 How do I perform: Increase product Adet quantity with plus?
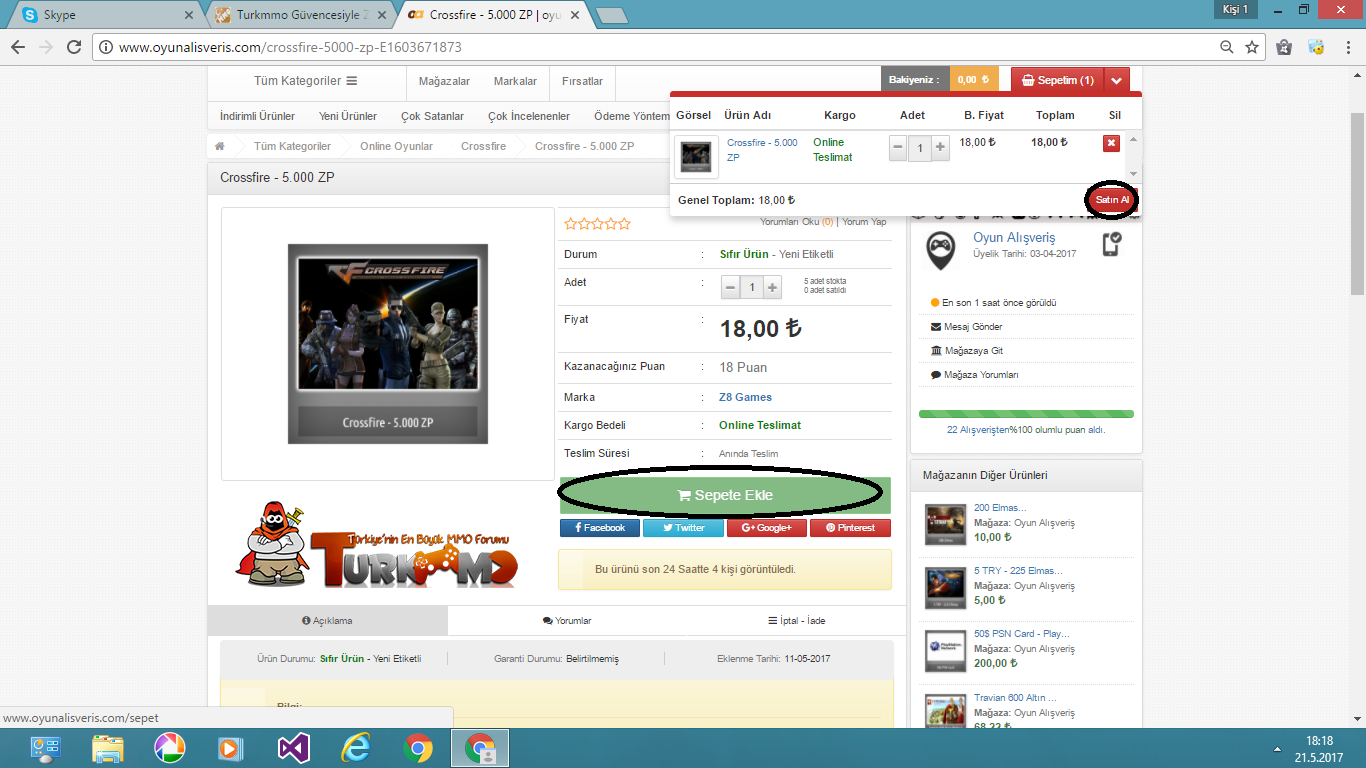pos(773,288)
